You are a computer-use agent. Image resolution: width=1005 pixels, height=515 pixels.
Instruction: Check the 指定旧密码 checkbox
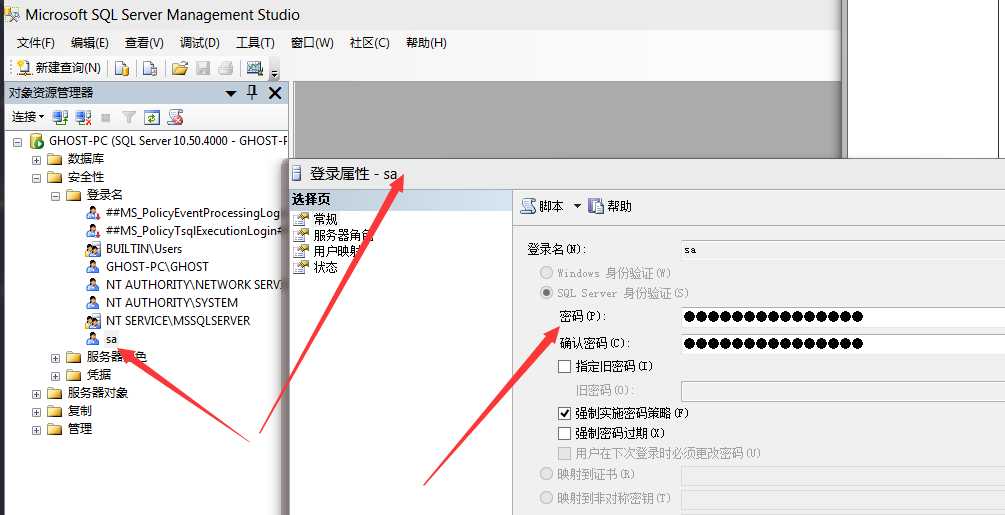565,366
